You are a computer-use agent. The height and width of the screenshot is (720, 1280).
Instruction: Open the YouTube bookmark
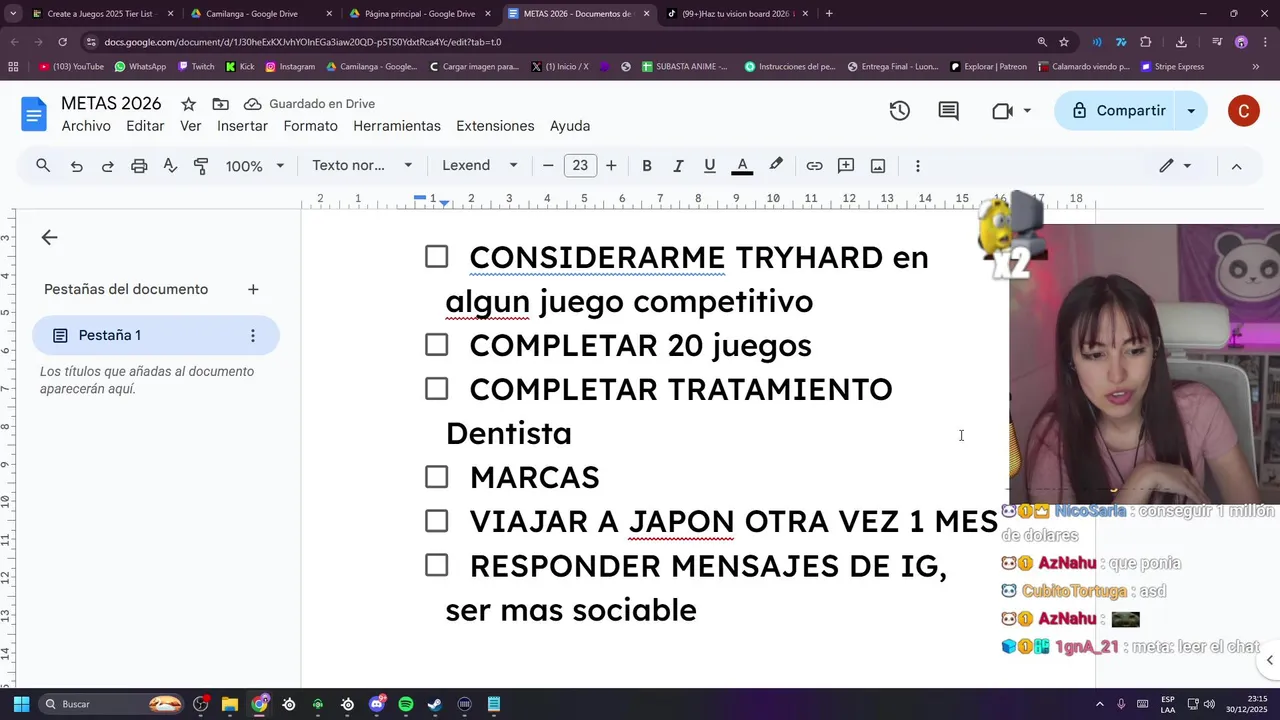pos(71,67)
